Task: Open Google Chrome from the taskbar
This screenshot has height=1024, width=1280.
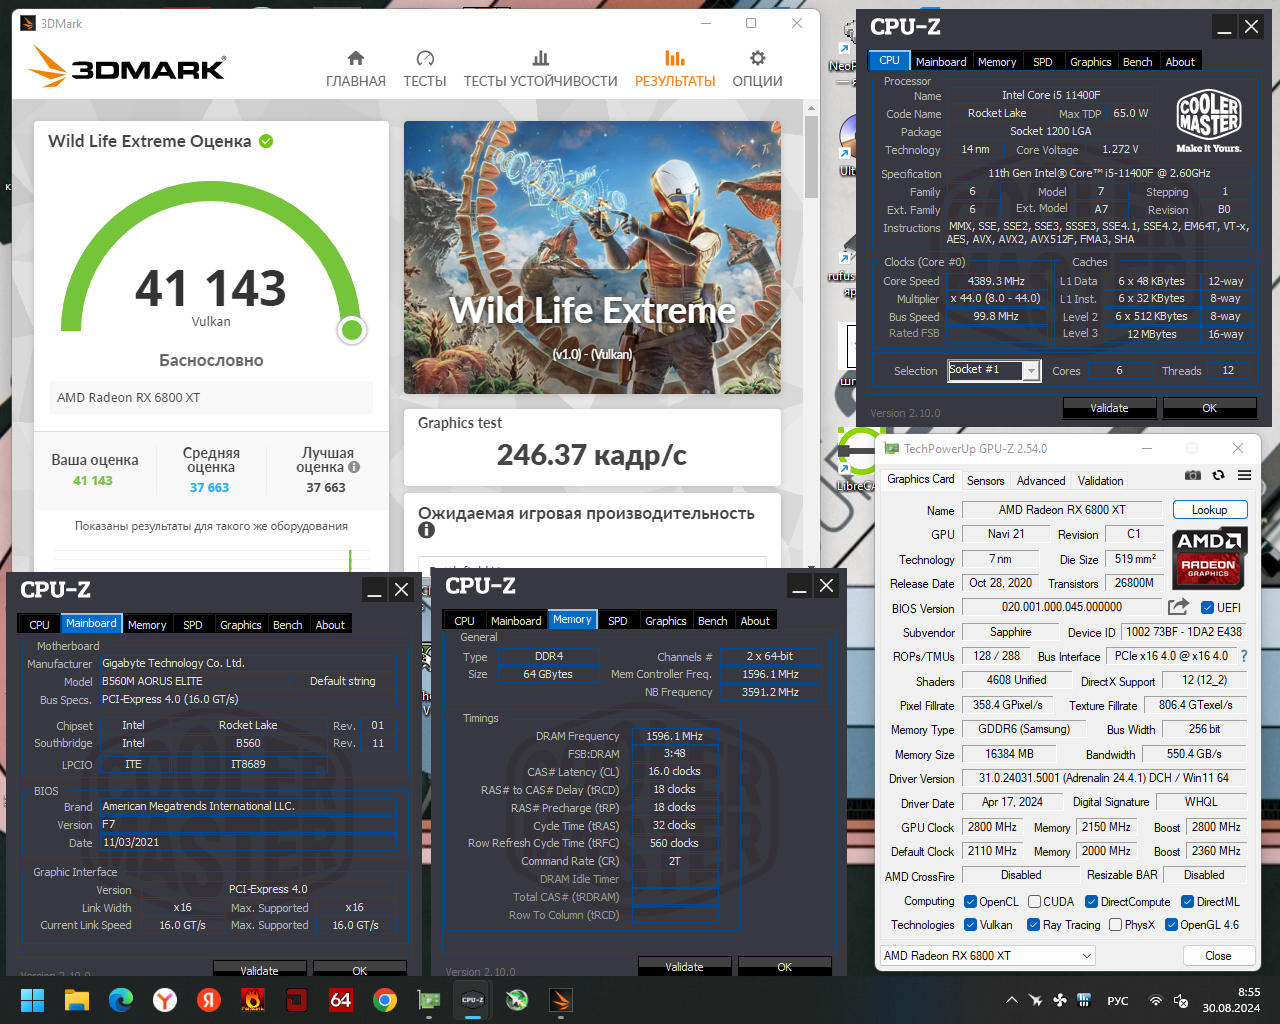Action: (385, 1000)
